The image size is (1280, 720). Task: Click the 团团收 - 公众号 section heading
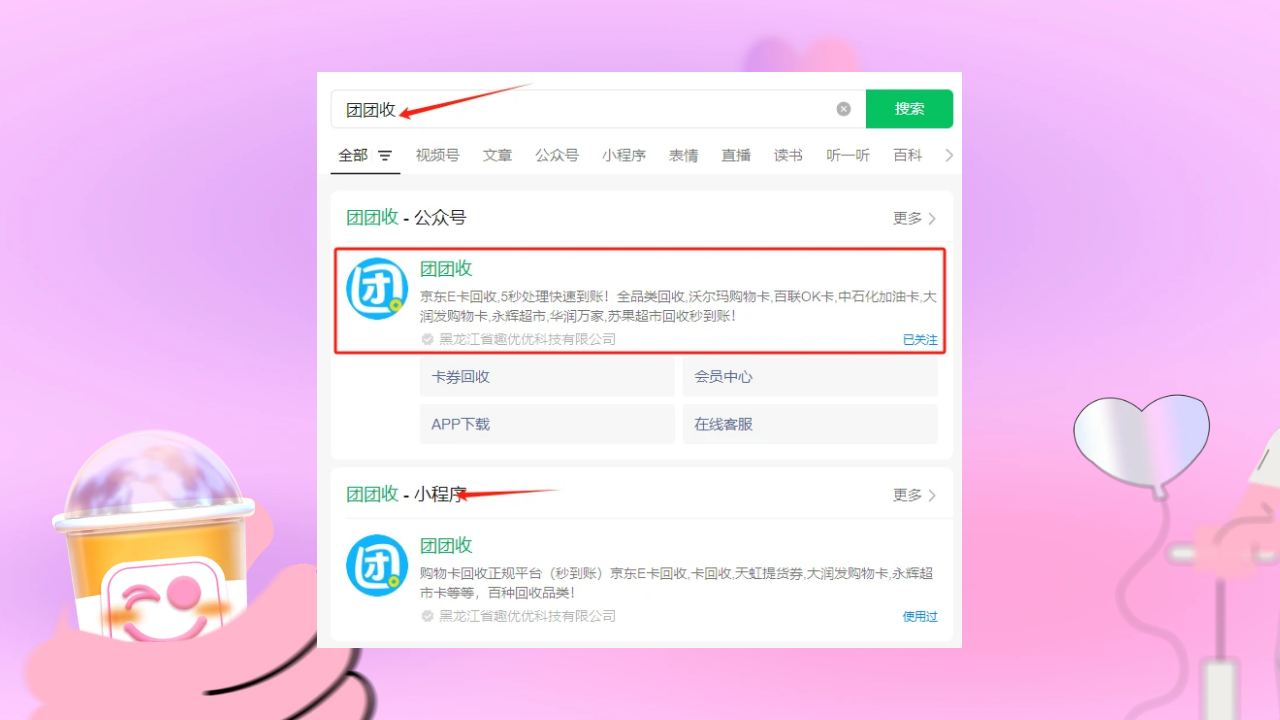[x=406, y=218]
